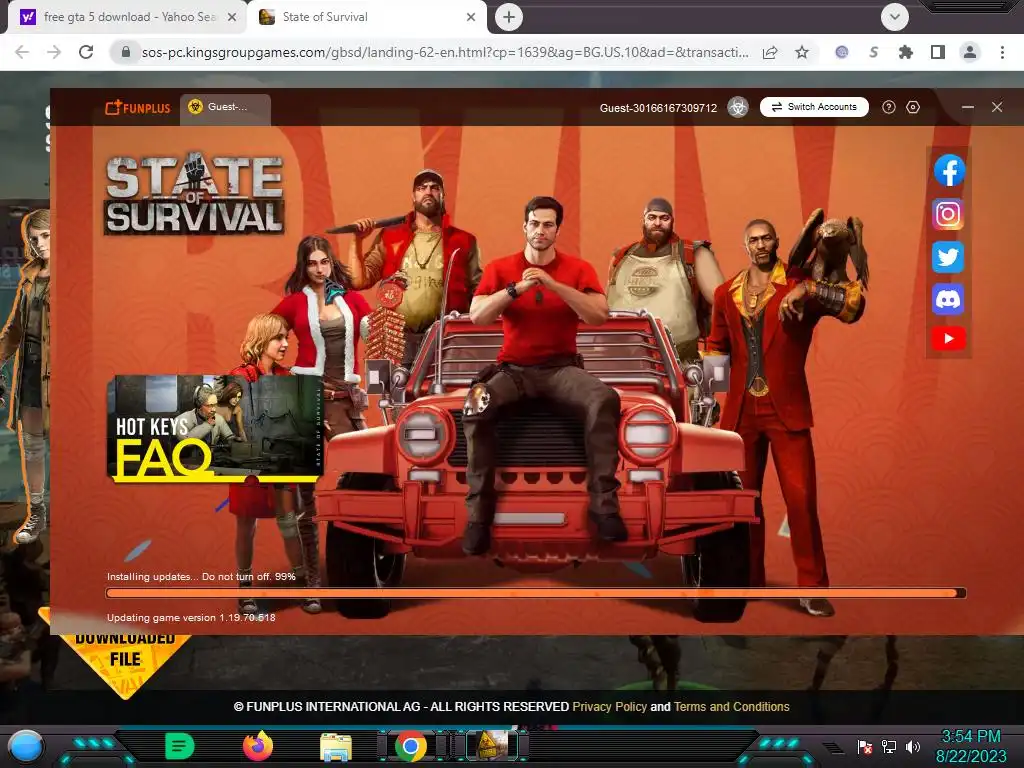The width and height of the screenshot is (1024, 768).
Task: Launch Firefox from taskbar
Action: (258, 746)
